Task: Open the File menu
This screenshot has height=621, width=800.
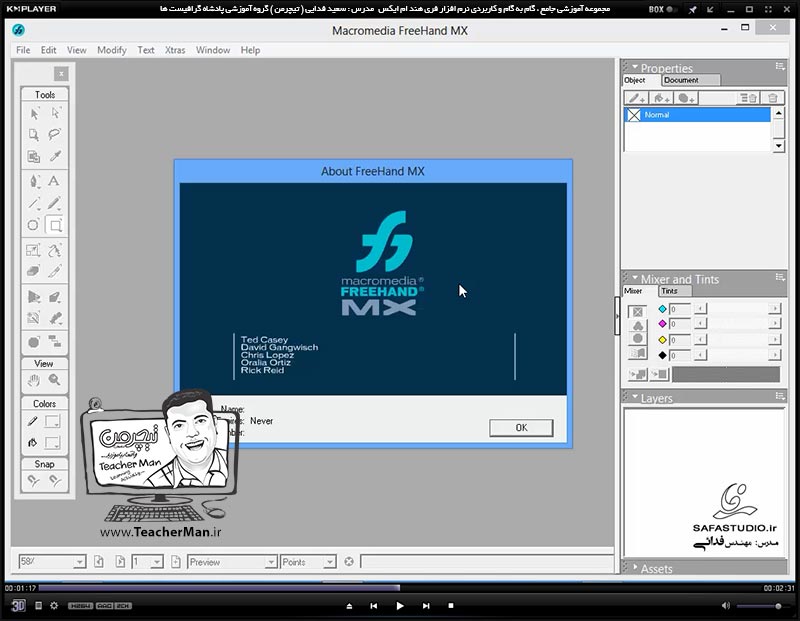Action: tap(23, 50)
